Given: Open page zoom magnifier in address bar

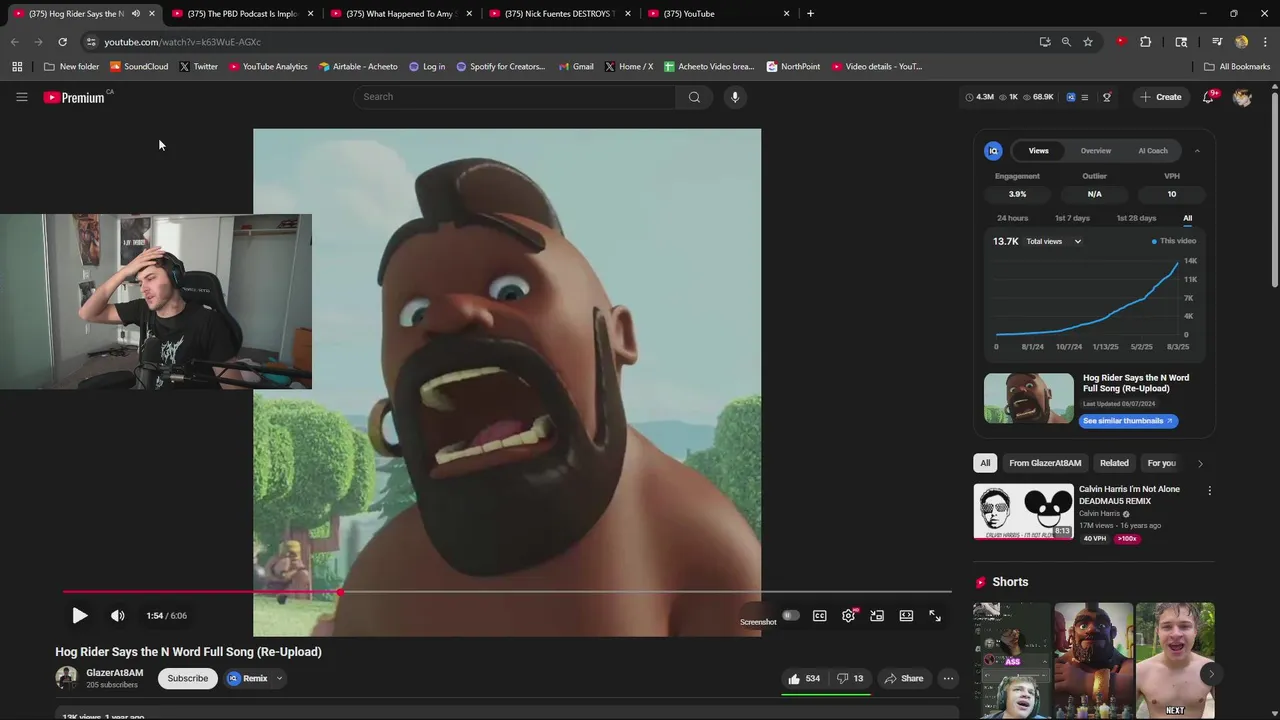Looking at the screenshot, I should coord(1066,42).
